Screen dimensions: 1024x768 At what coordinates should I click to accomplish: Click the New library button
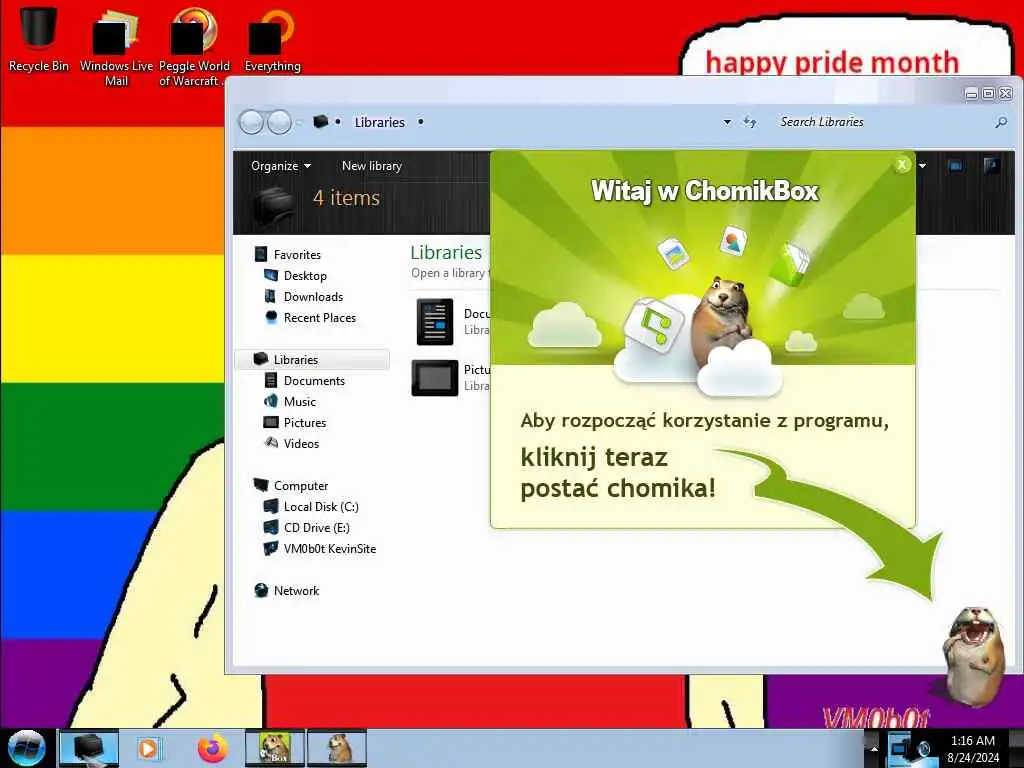coord(372,166)
